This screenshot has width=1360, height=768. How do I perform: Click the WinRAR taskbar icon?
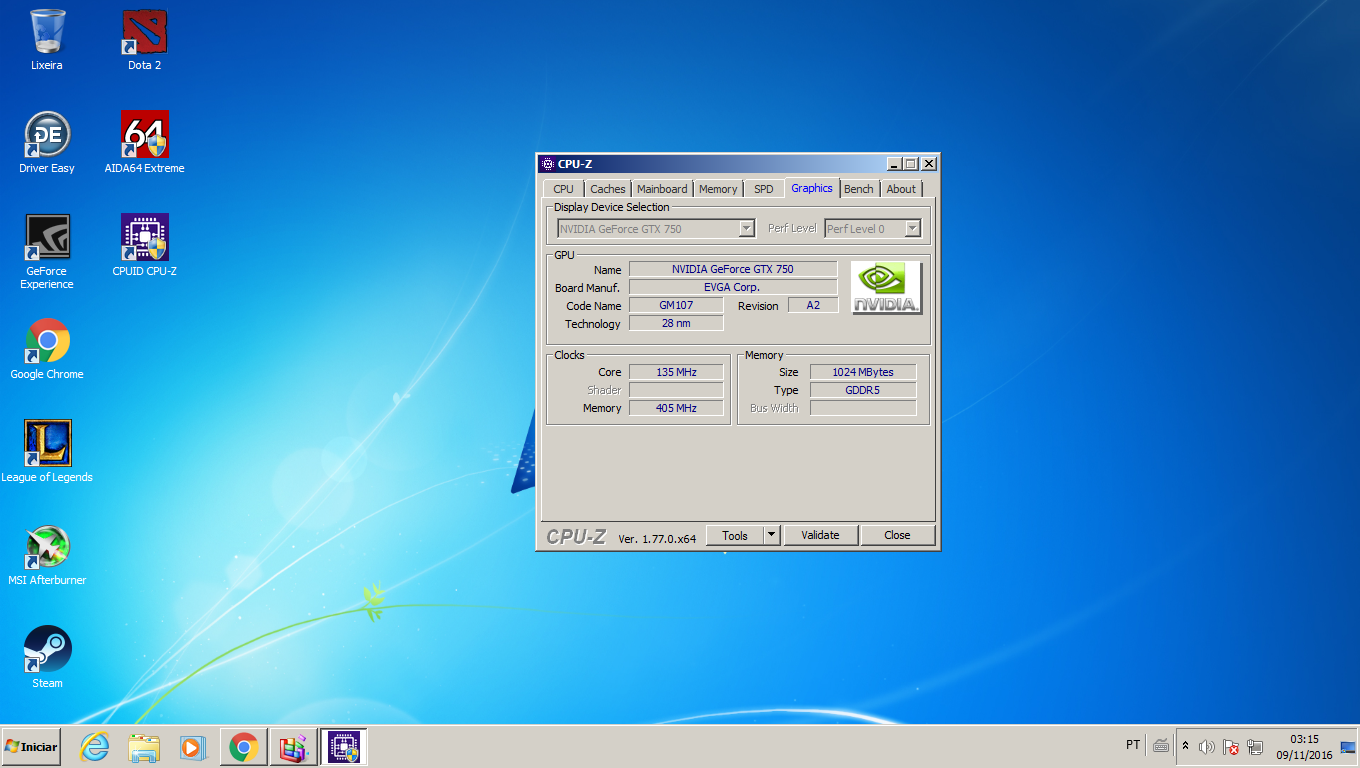click(x=293, y=747)
